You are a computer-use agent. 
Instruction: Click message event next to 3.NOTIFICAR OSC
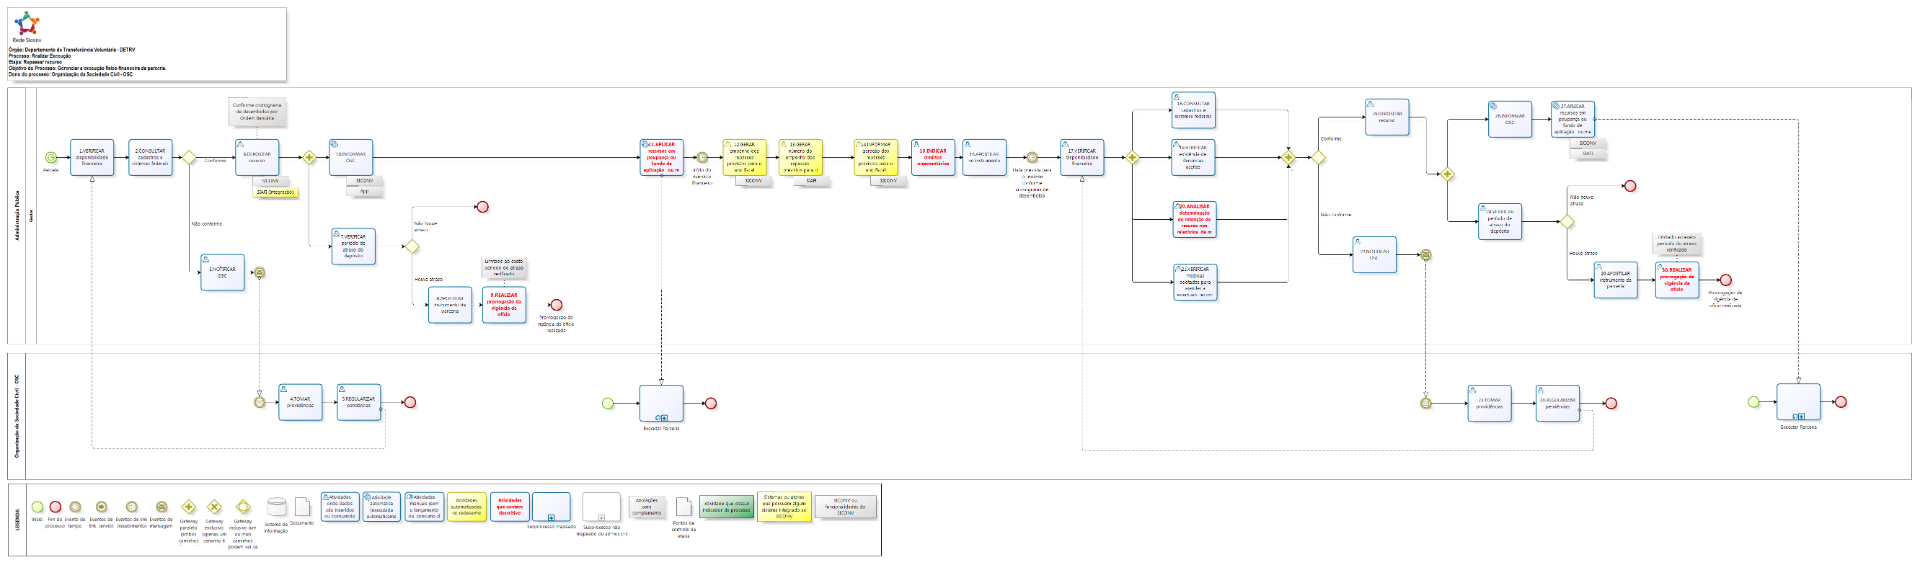[259, 273]
